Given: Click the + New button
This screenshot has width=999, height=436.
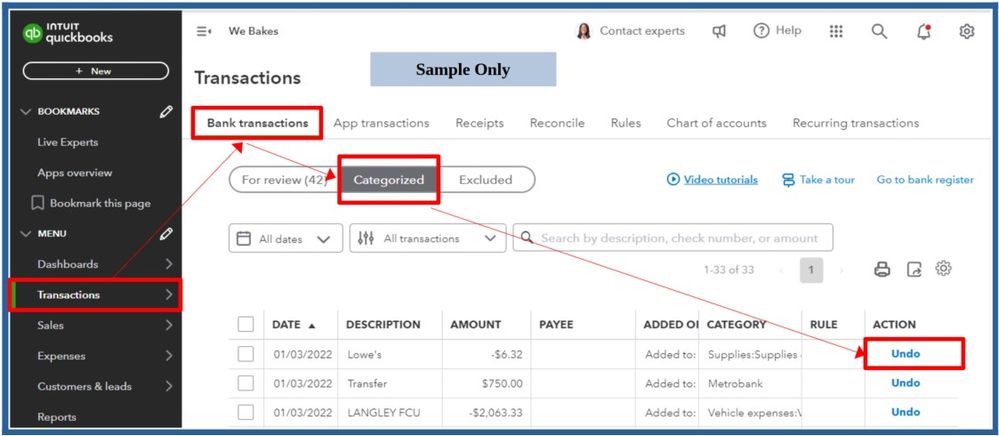Looking at the screenshot, I should (x=96, y=71).
